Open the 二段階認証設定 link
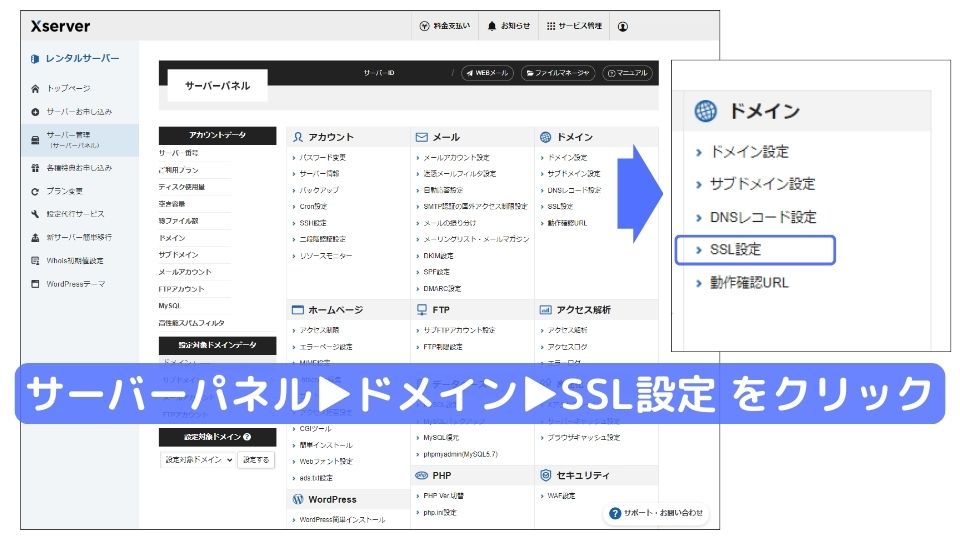 coord(322,239)
